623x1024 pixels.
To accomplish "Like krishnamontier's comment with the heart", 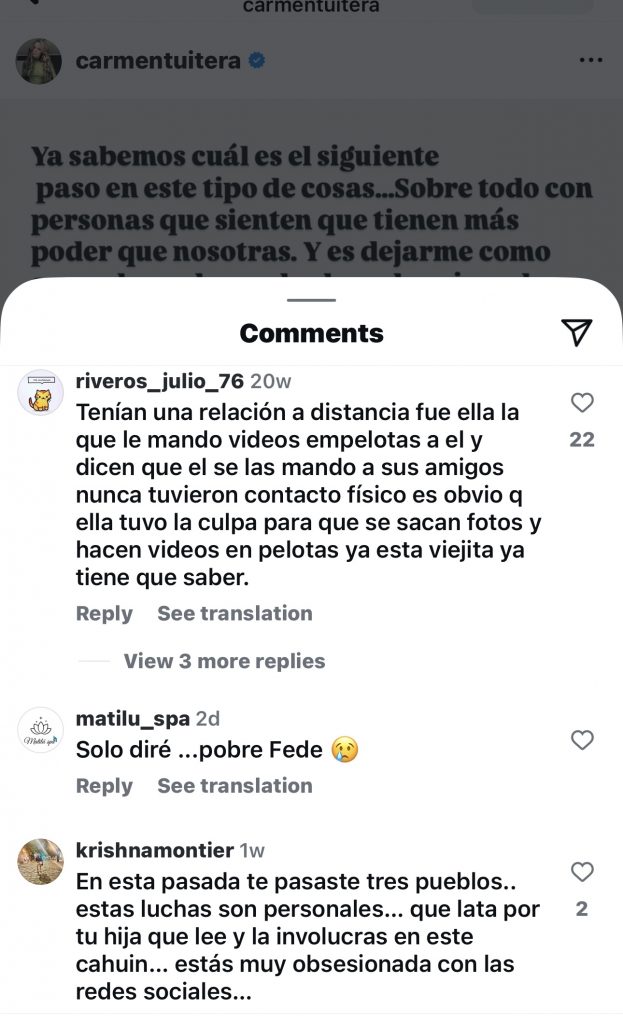I will pos(581,872).
